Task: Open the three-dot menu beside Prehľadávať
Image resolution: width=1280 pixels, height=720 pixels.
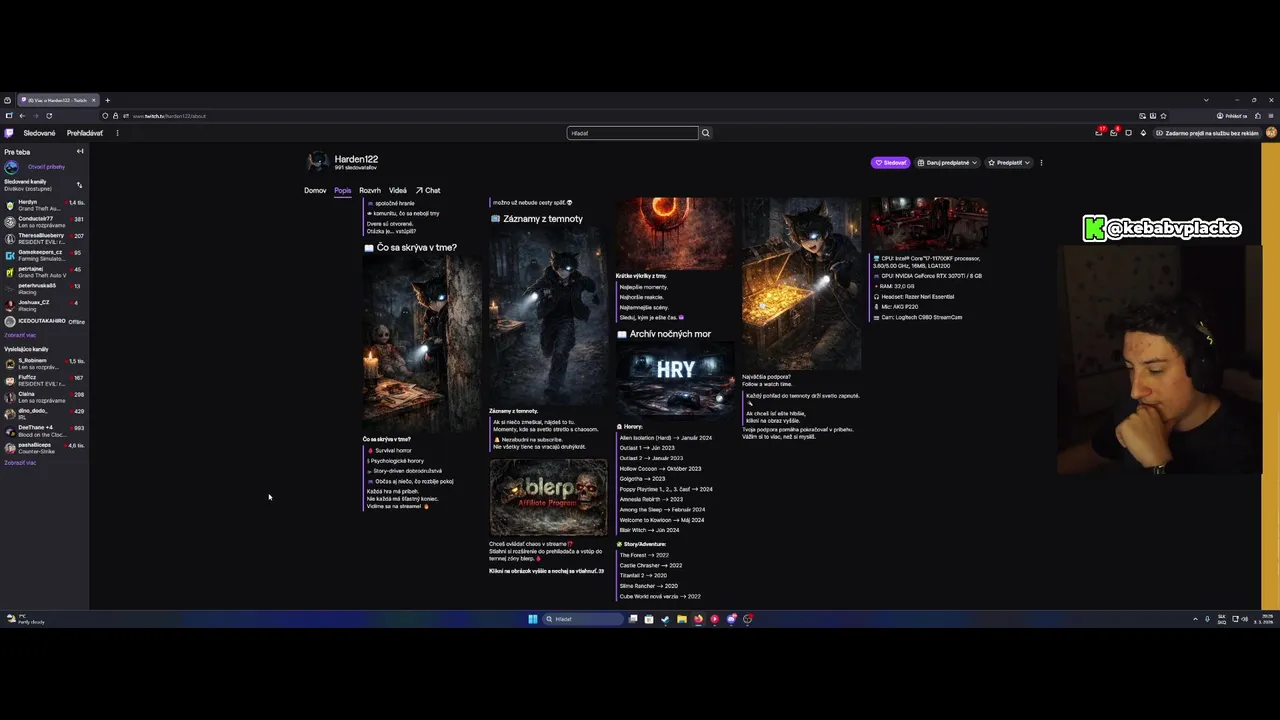Action: 117,133
